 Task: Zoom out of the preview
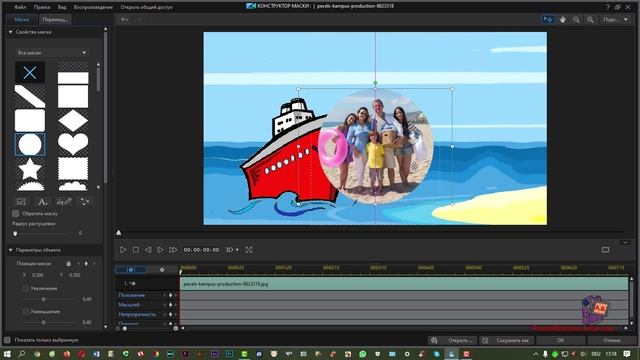(x=576, y=20)
